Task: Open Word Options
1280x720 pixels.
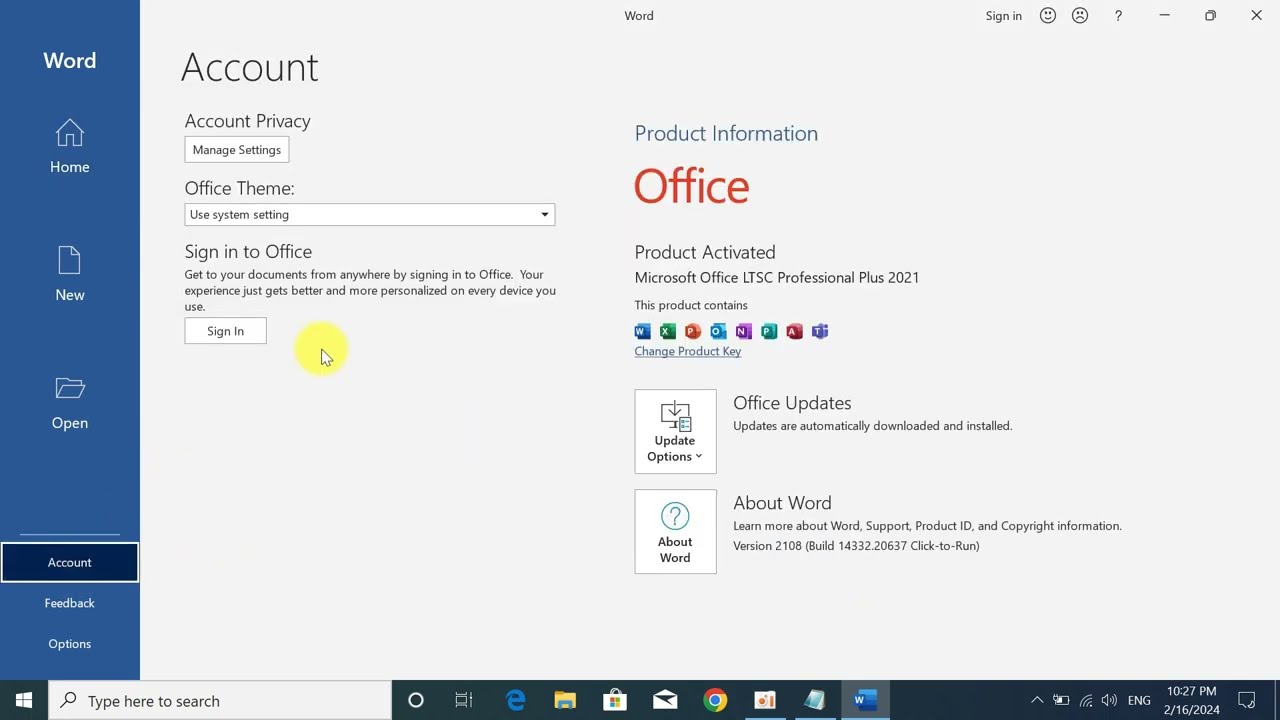Action: tap(69, 644)
